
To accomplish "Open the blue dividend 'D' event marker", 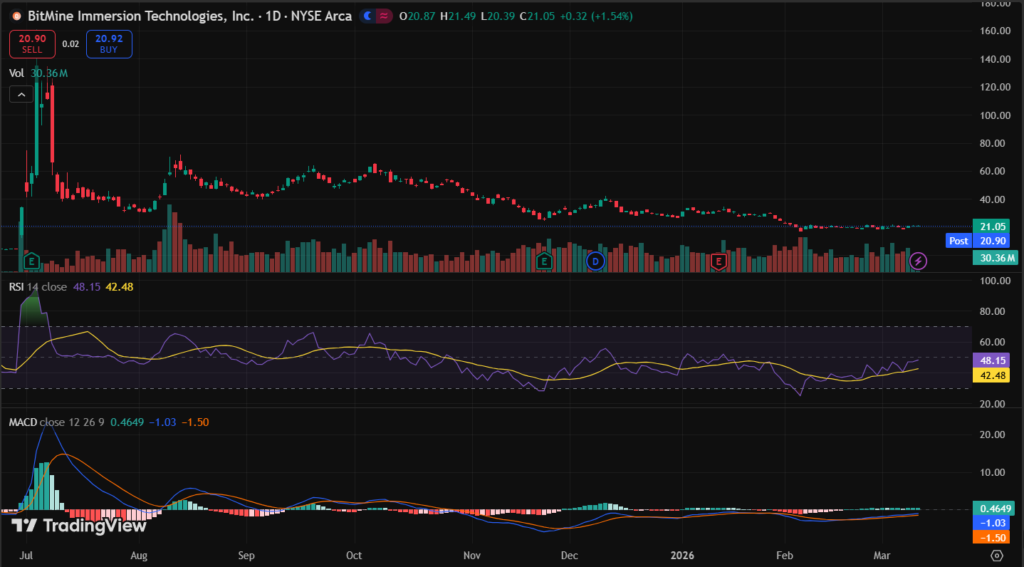I will click(596, 261).
